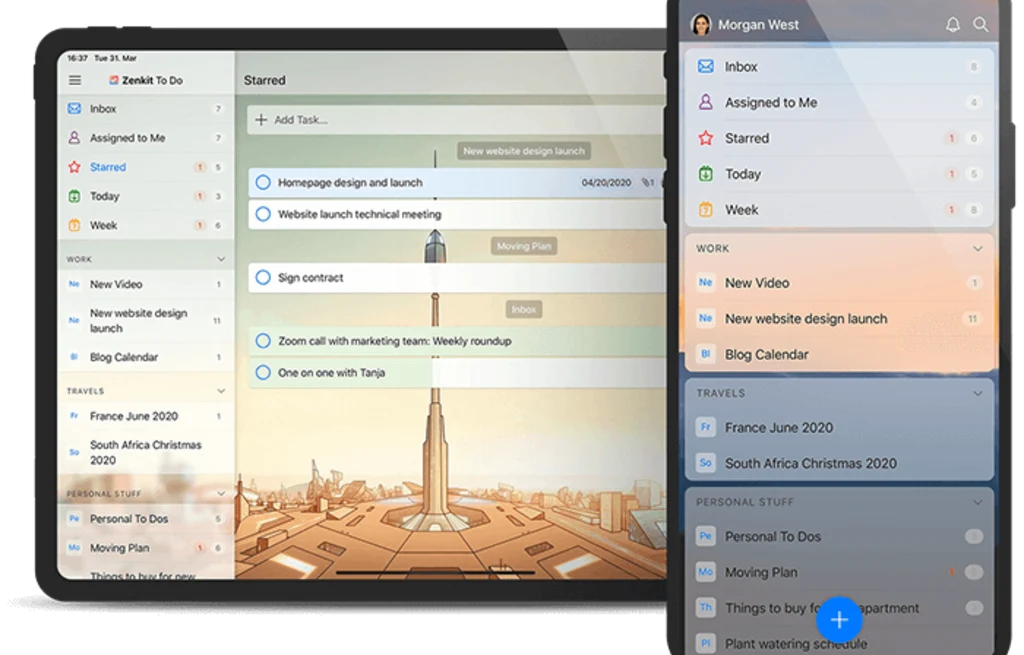1024x655 pixels.
Task: Click the South Africa Christmas 2020 icon on the phone
Action: 706,463
